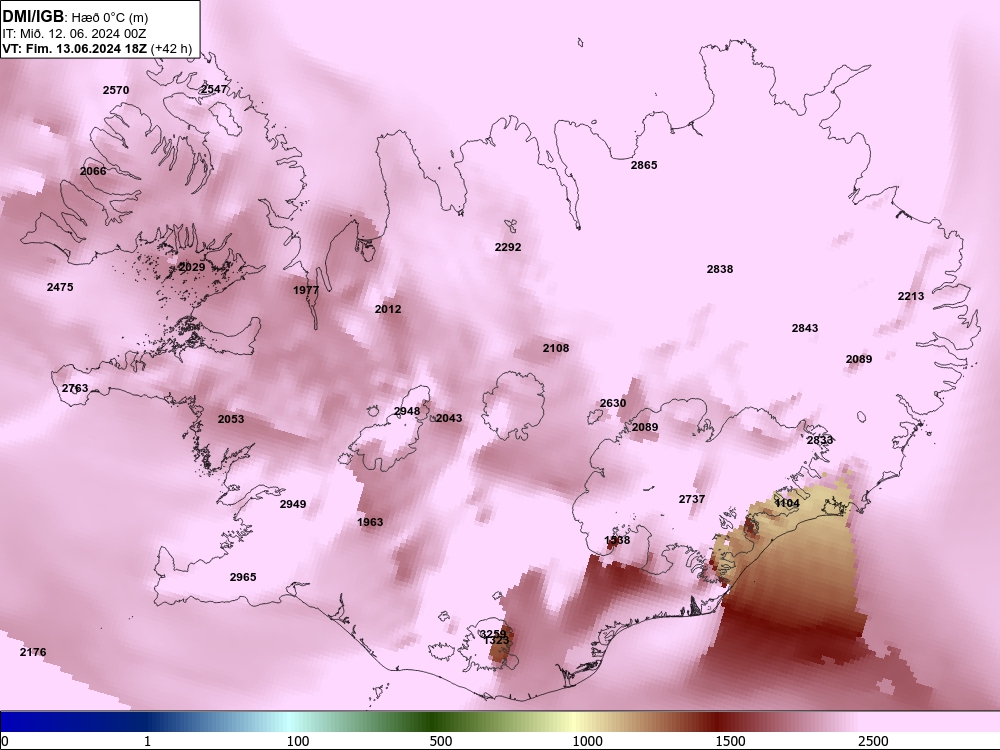
Task: Click the 2763 map label
Action: tap(75, 388)
